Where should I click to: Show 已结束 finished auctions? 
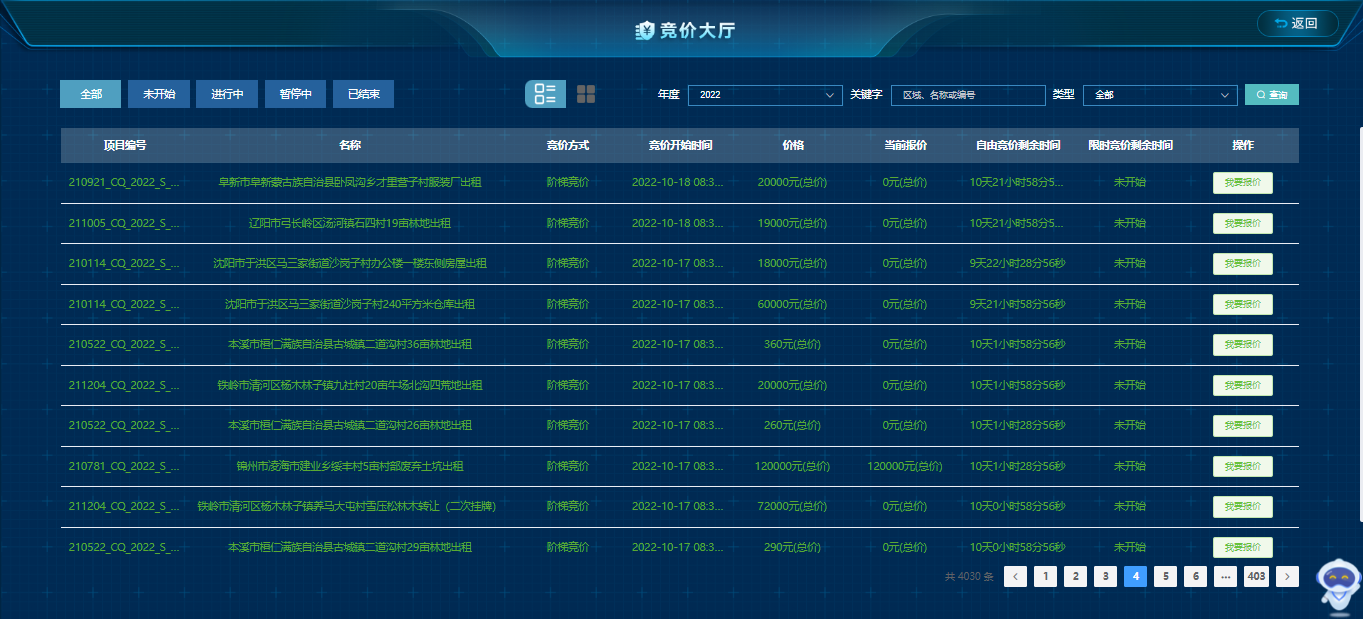click(x=363, y=94)
